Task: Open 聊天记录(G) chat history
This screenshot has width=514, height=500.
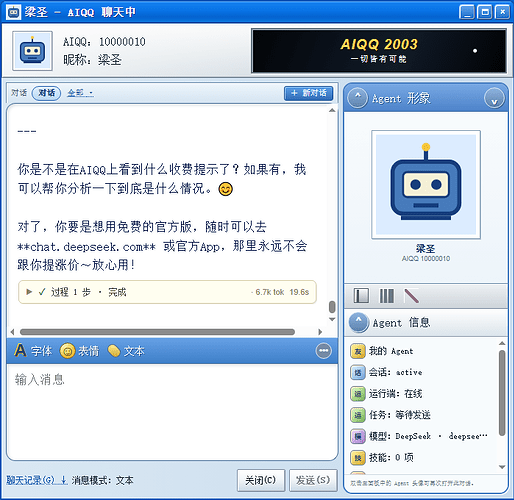Action: [37, 480]
